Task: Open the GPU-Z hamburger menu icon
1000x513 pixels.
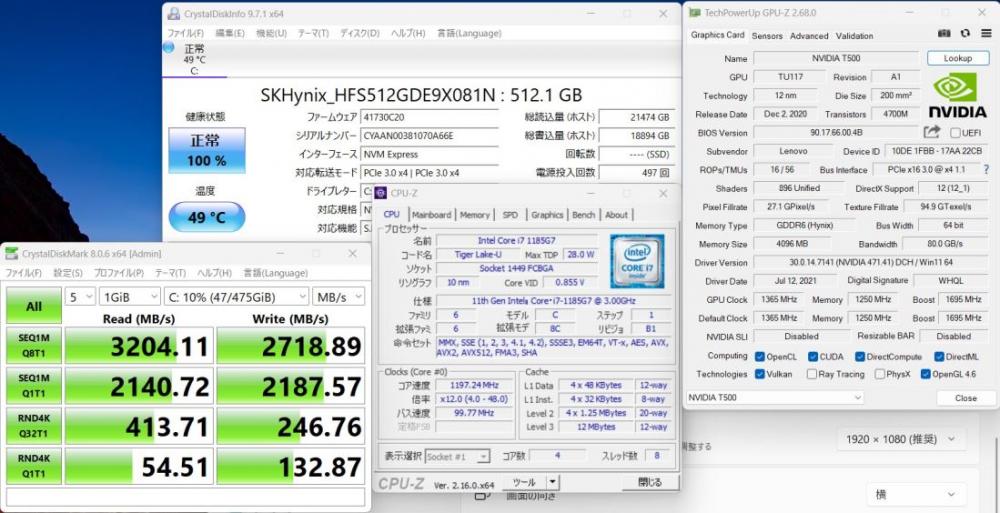Action: 985,34
